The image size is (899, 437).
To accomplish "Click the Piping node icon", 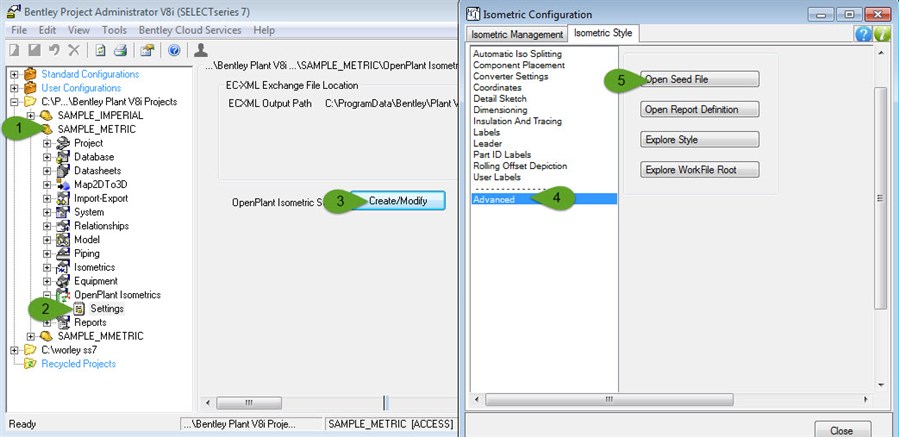I will pos(63,253).
